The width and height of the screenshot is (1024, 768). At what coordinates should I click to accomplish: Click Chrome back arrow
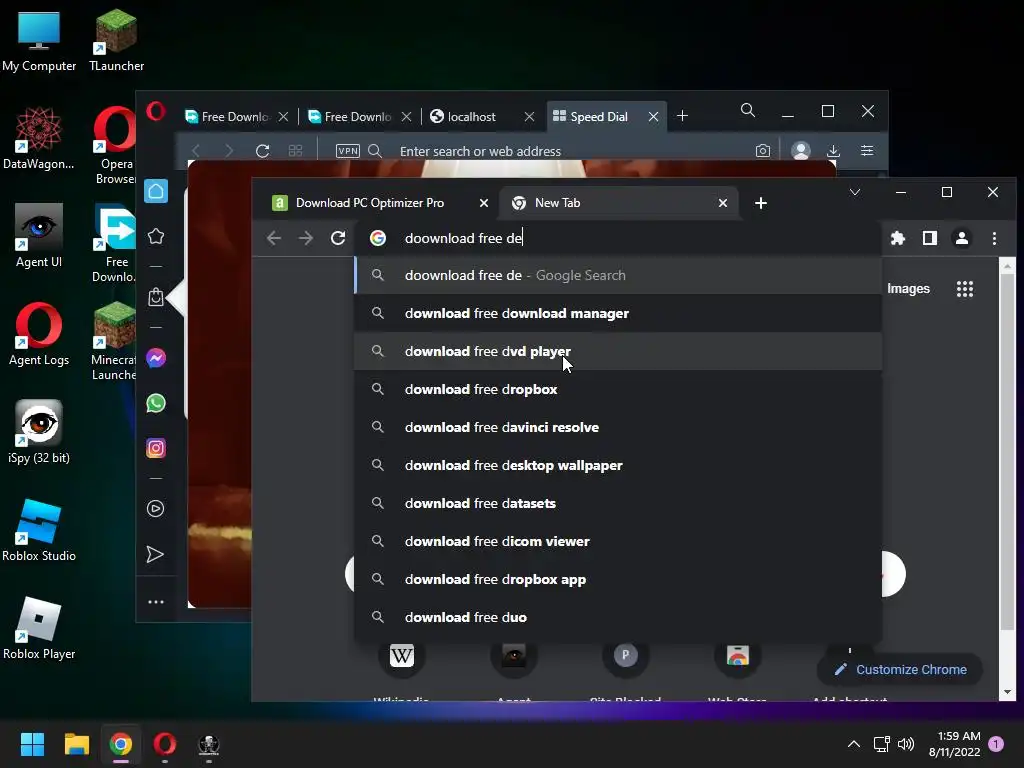point(274,238)
